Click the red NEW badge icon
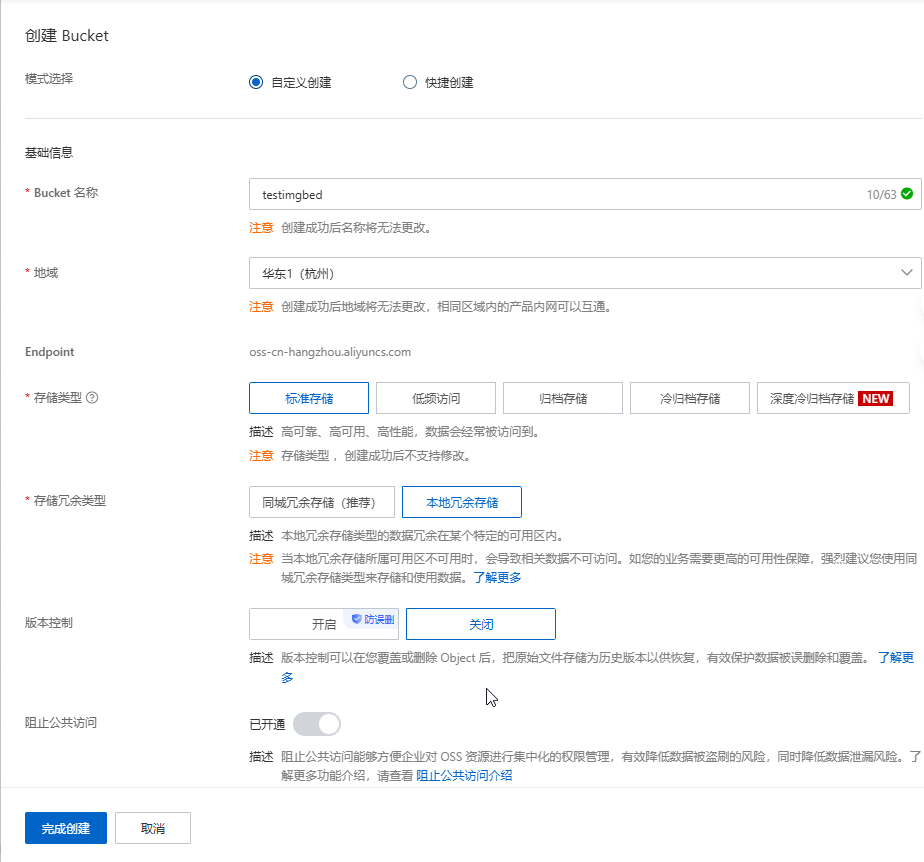The image size is (924, 862). click(x=876, y=398)
